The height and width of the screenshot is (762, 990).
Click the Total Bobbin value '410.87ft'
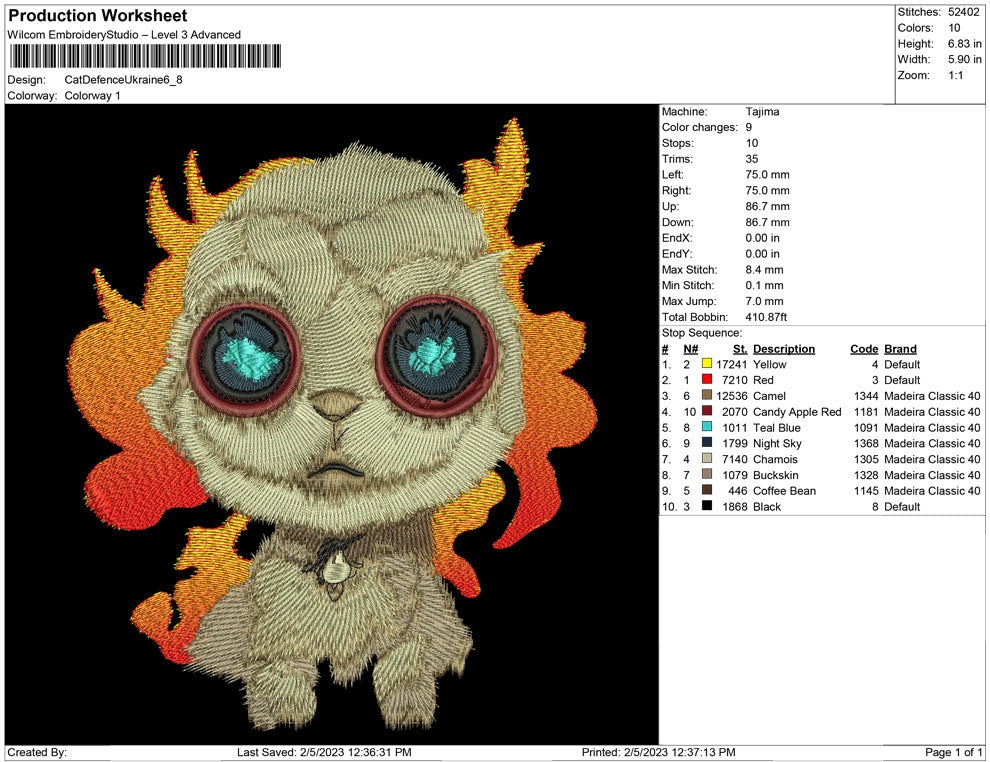pyautogui.click(x=766, y=317)
